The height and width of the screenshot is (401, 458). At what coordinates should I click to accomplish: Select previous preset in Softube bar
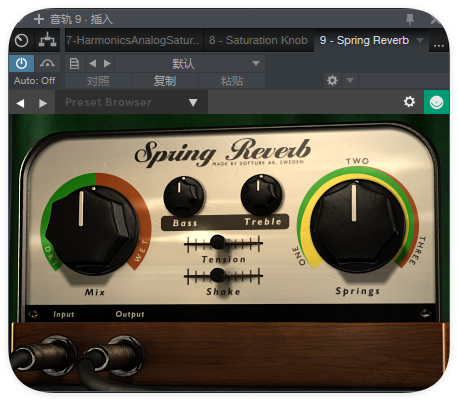[x=20, y=103]
